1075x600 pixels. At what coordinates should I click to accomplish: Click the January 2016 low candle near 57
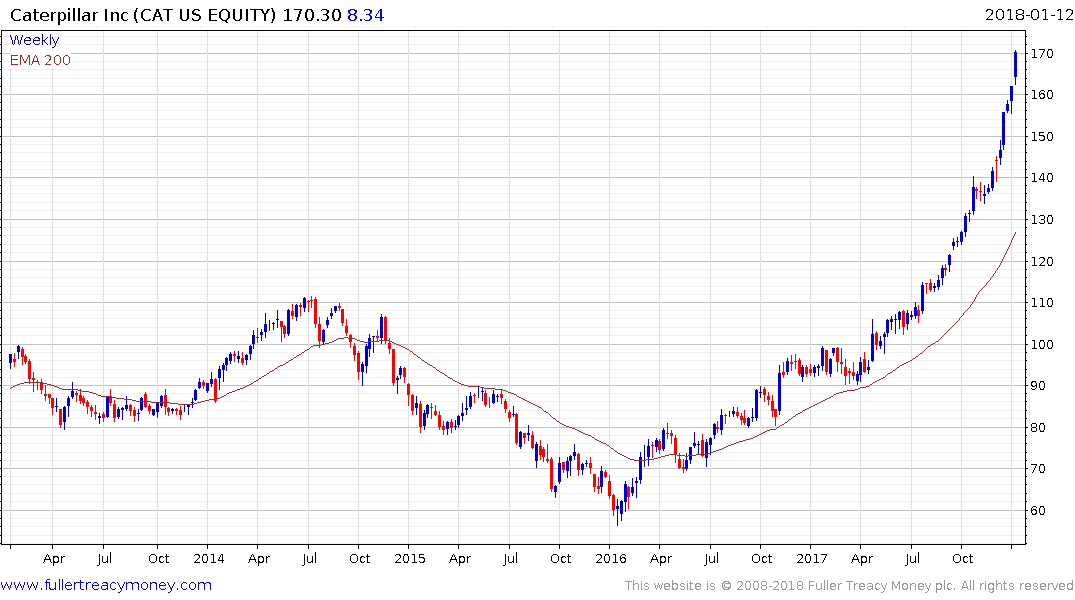tap(618, 512)
